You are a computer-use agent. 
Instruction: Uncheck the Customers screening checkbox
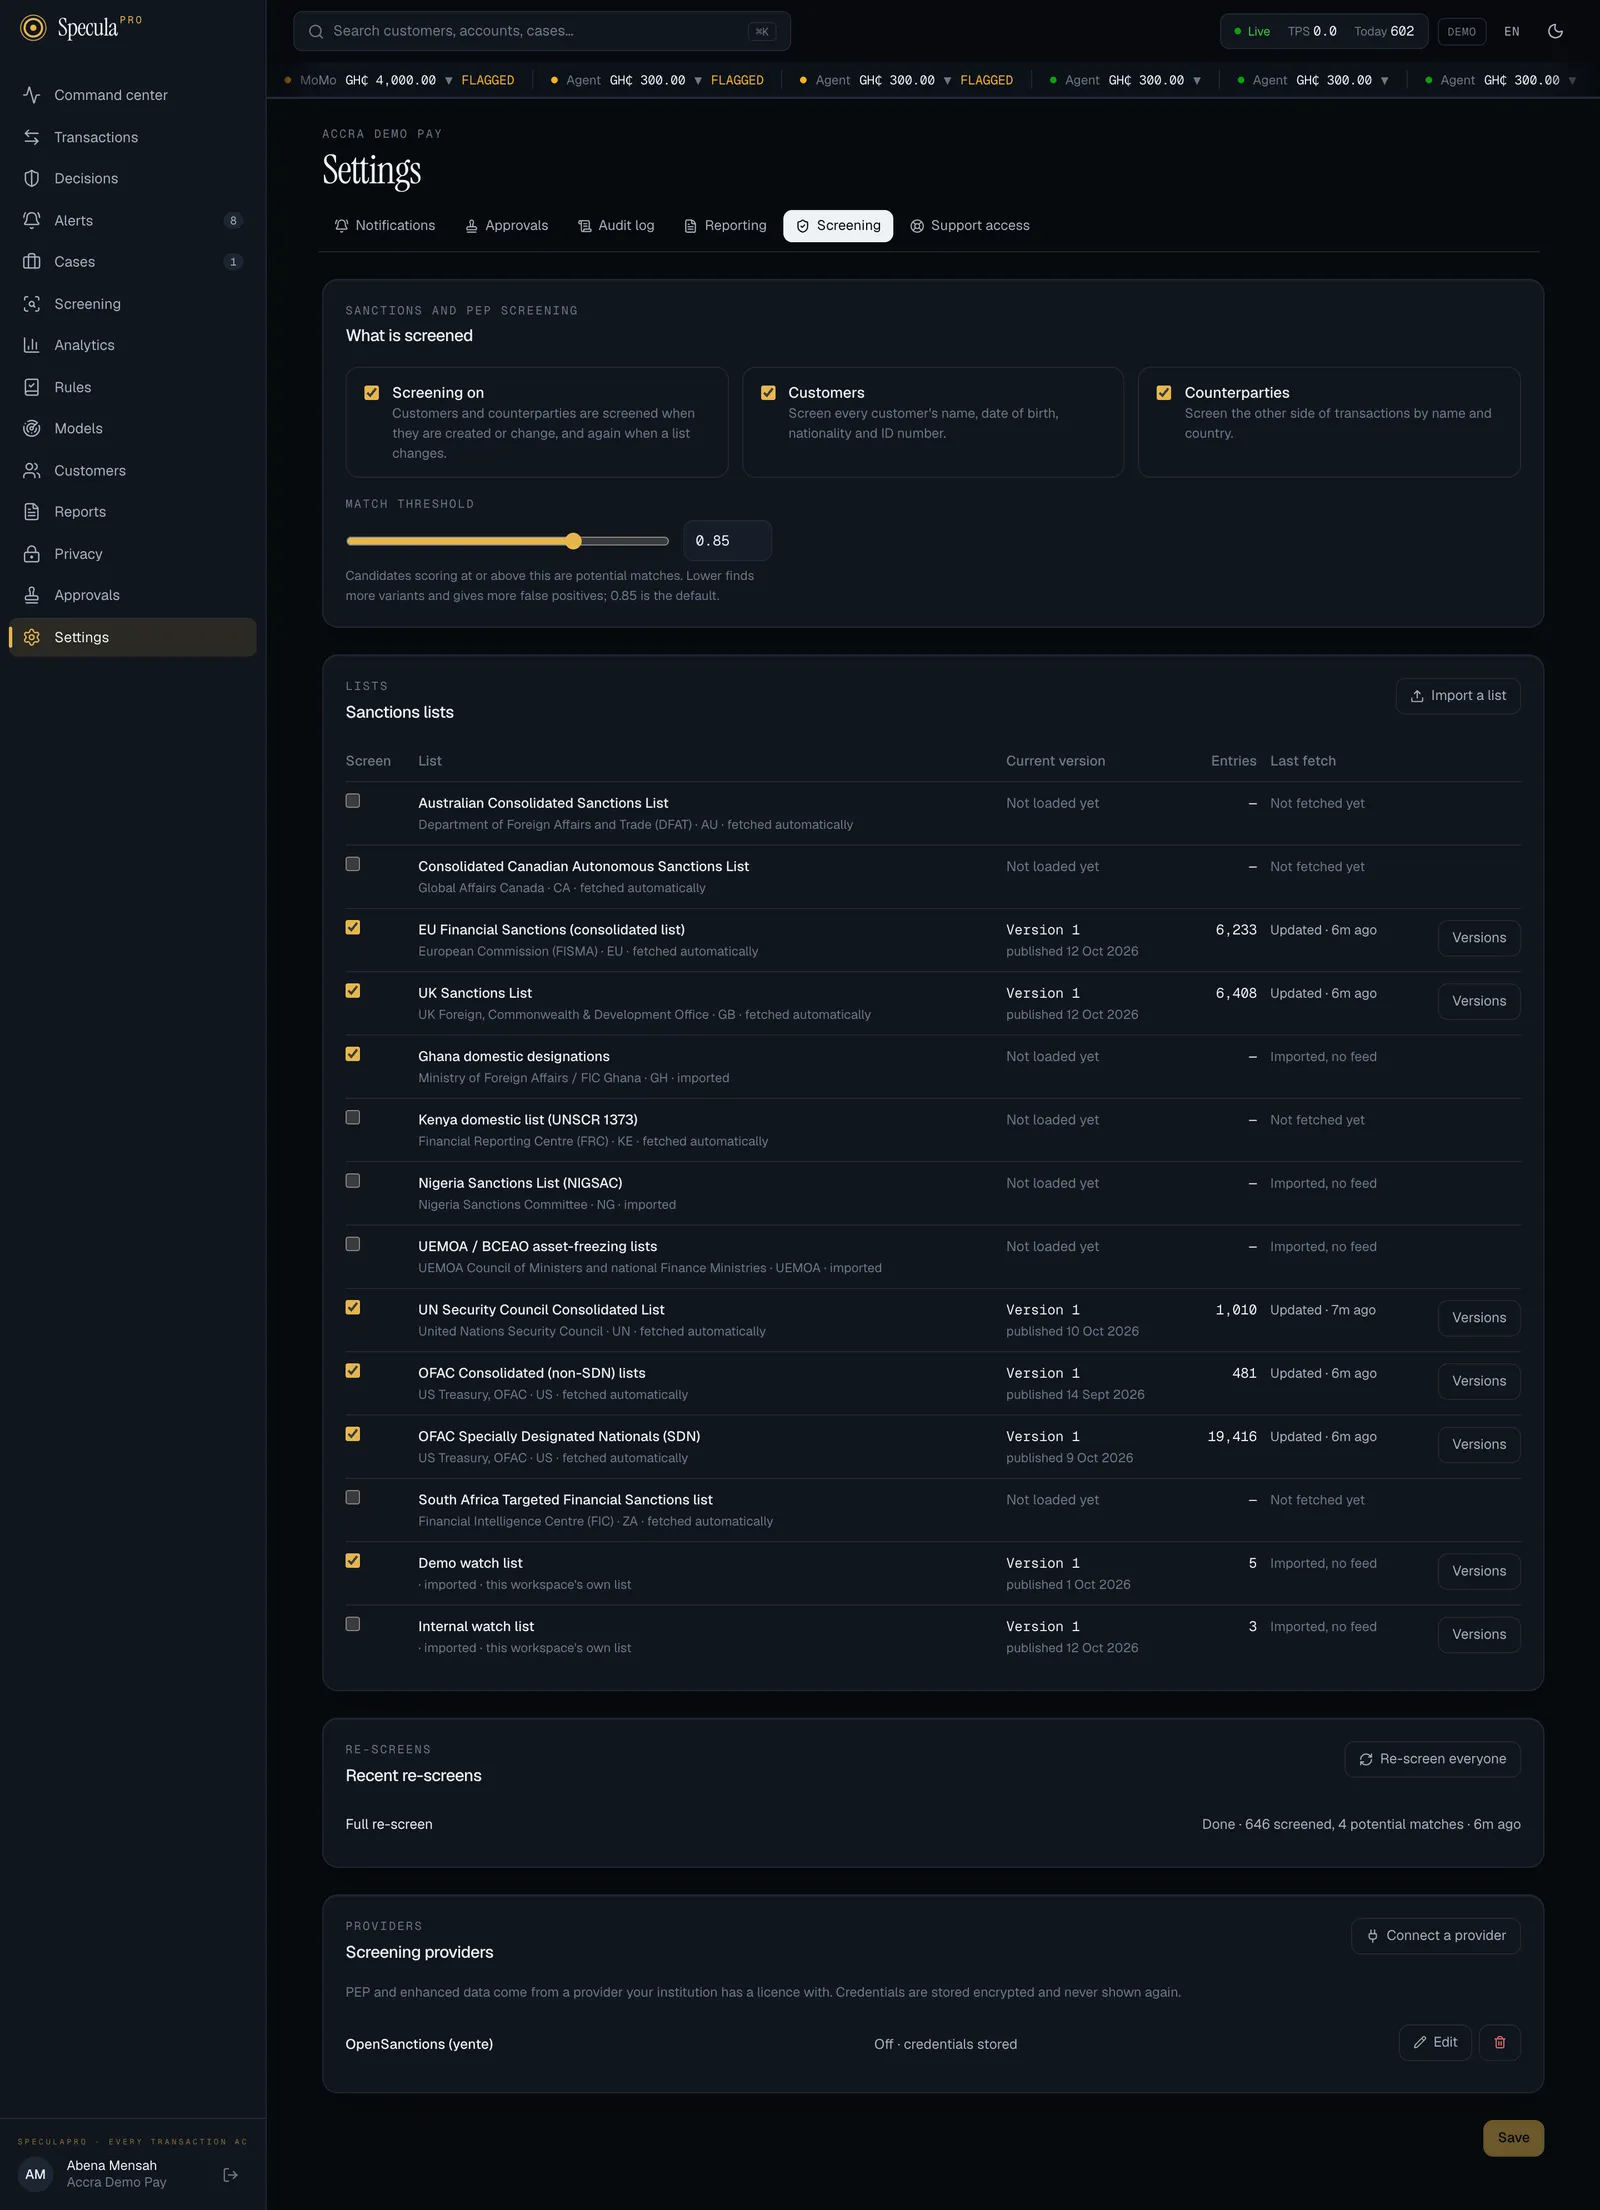point(768,393)
